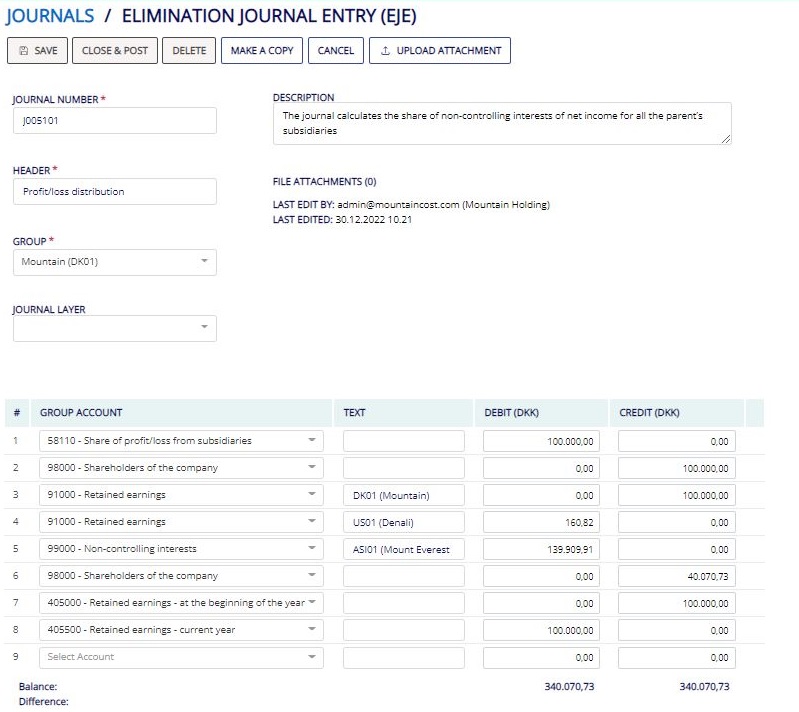Edit row 2 credit 100.000,00

[677, 468]
